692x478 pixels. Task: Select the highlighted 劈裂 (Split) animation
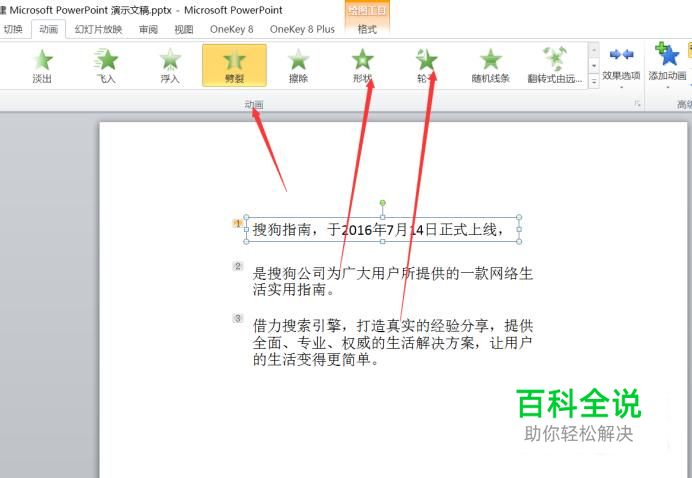tap(234, 65)
